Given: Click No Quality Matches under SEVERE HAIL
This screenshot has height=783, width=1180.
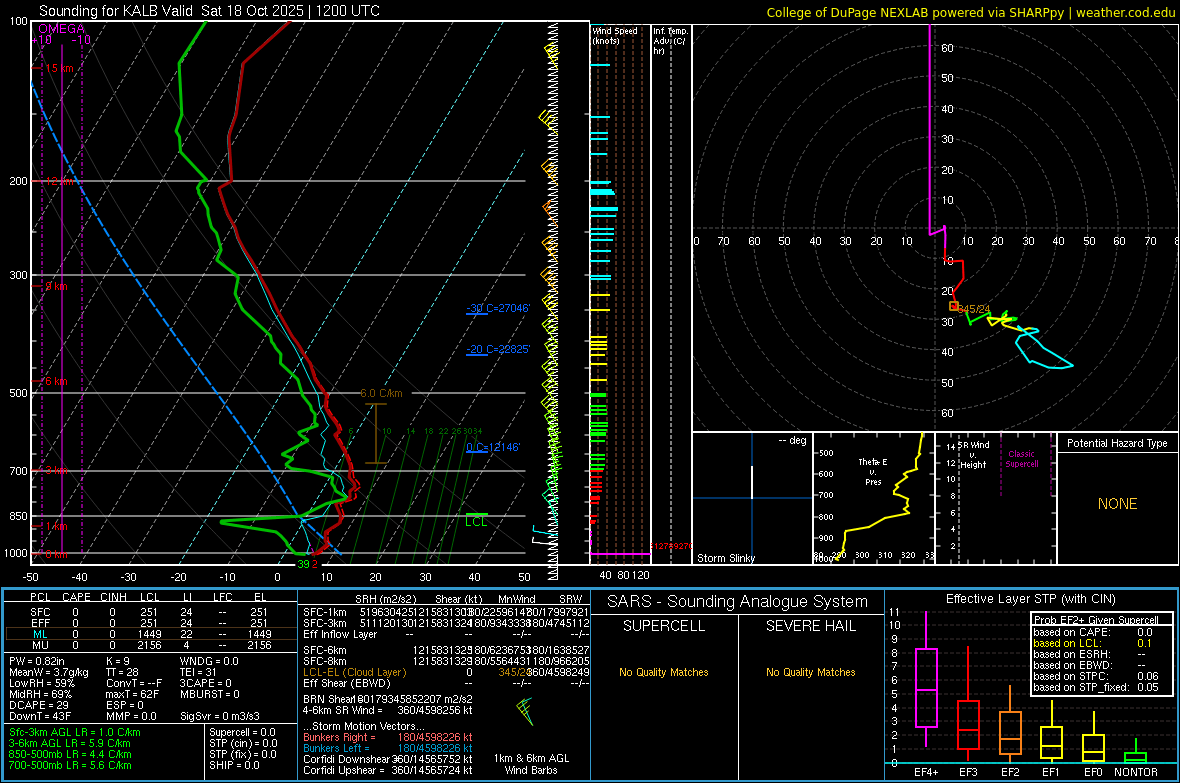Looking at the screenshot, I should (x=810, y=672).
